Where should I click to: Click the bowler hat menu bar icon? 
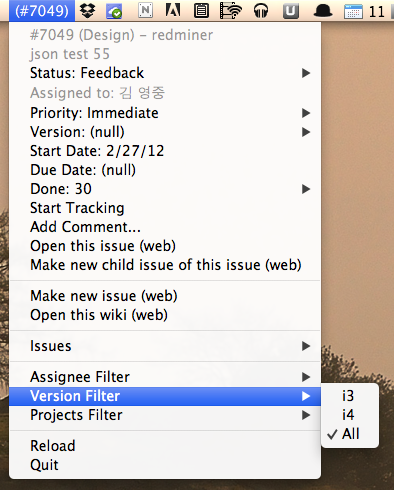(323, 11)
